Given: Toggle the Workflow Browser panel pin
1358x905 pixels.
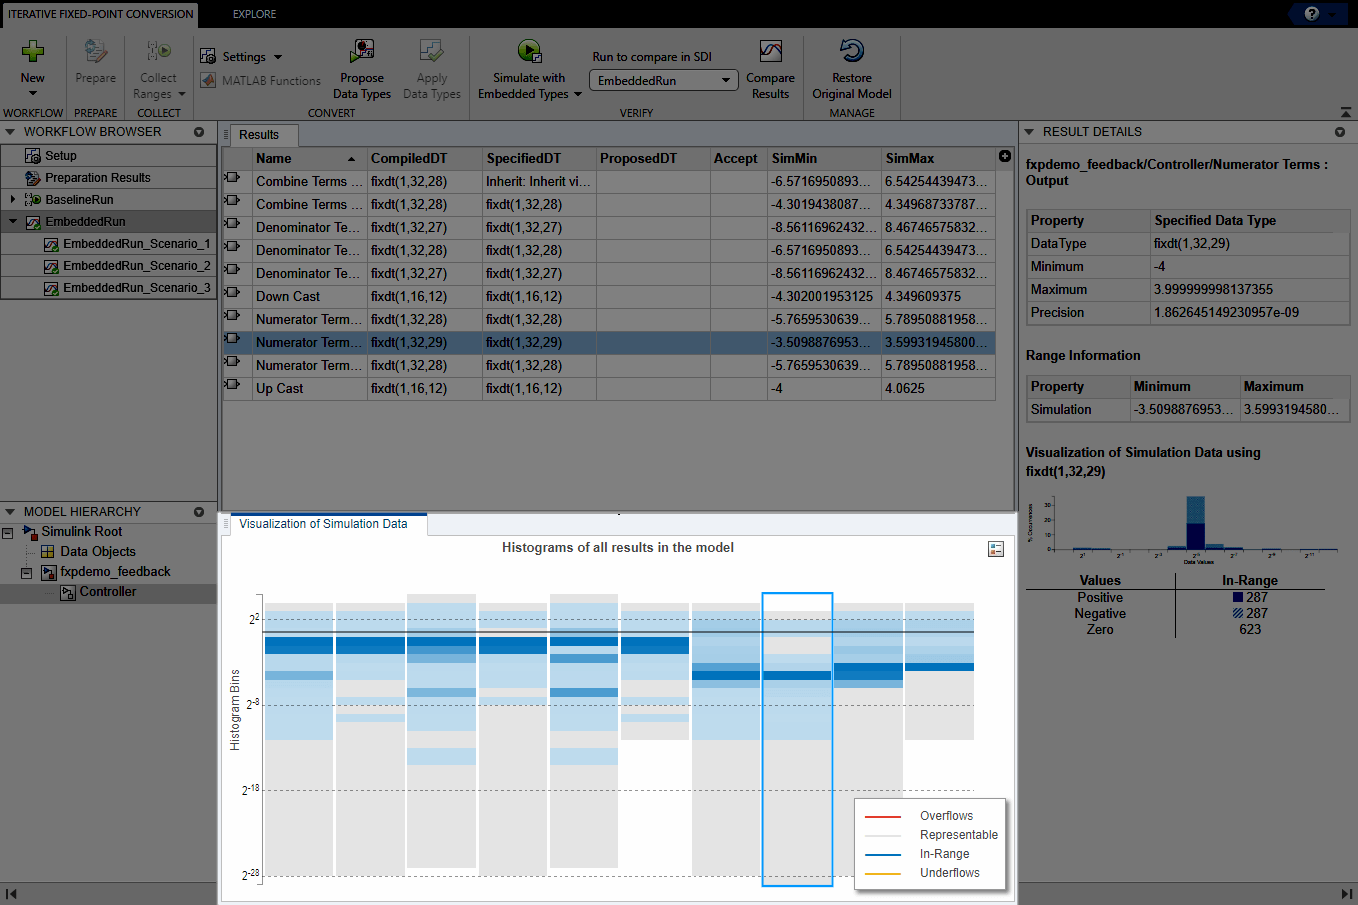Looking at the screenshot, I should [198, 131].
